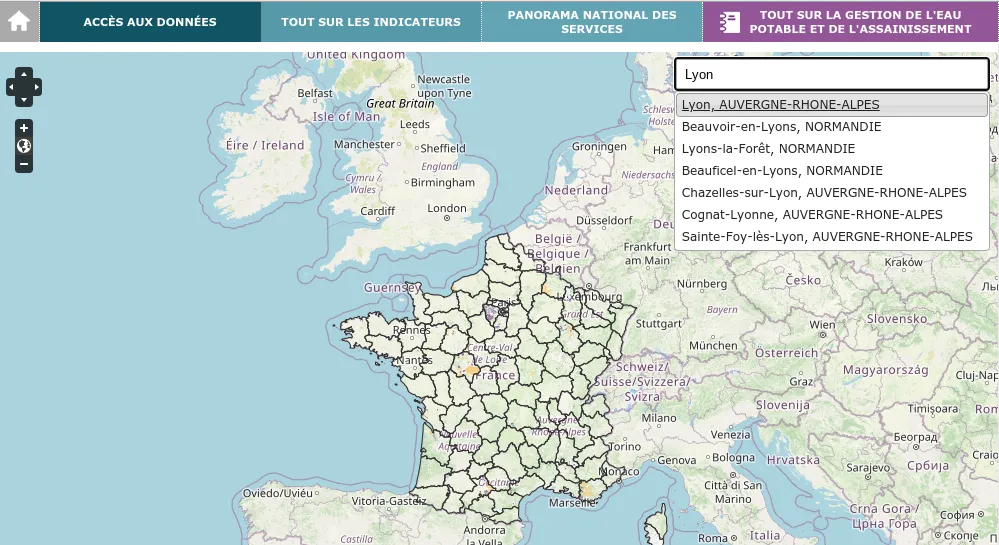Click the Marseille label on map
This screenshot has height=545, width=999.
tap(572, 503)
